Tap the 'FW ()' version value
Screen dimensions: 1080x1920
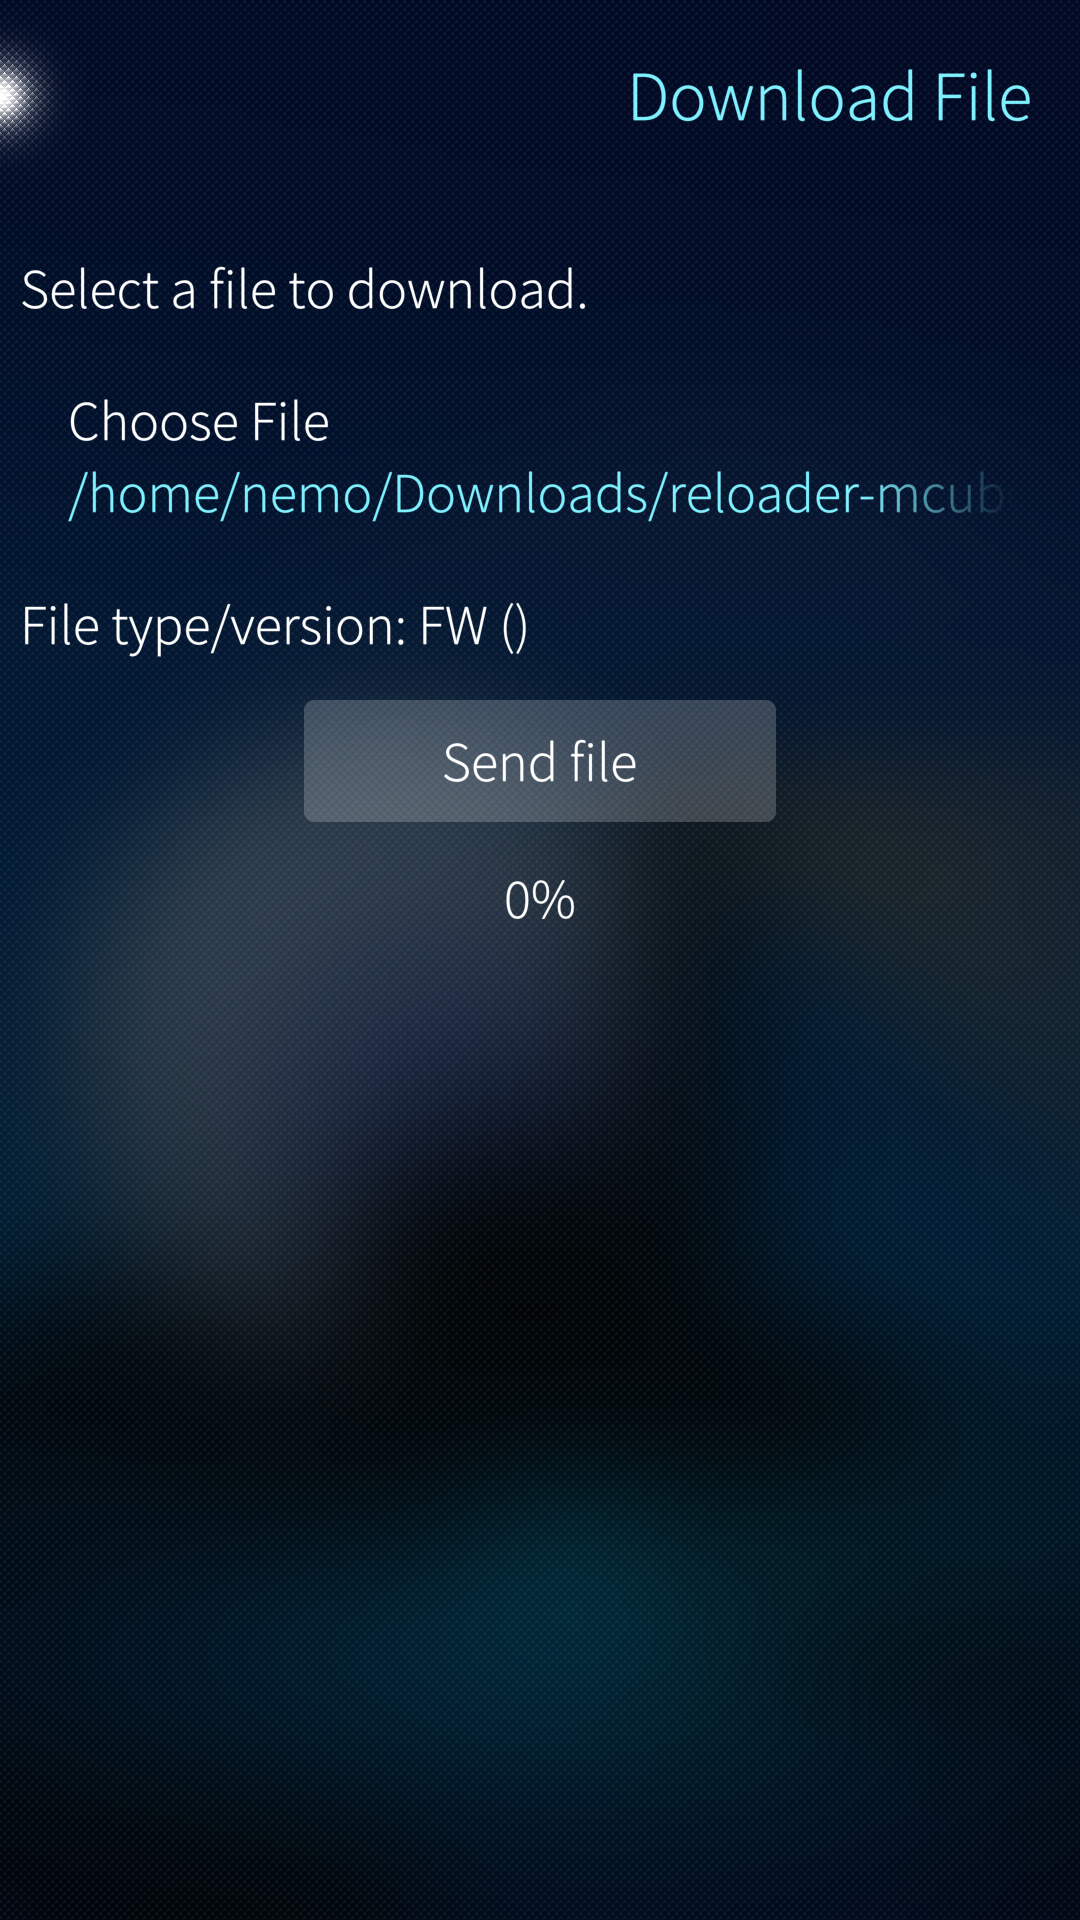473,627
